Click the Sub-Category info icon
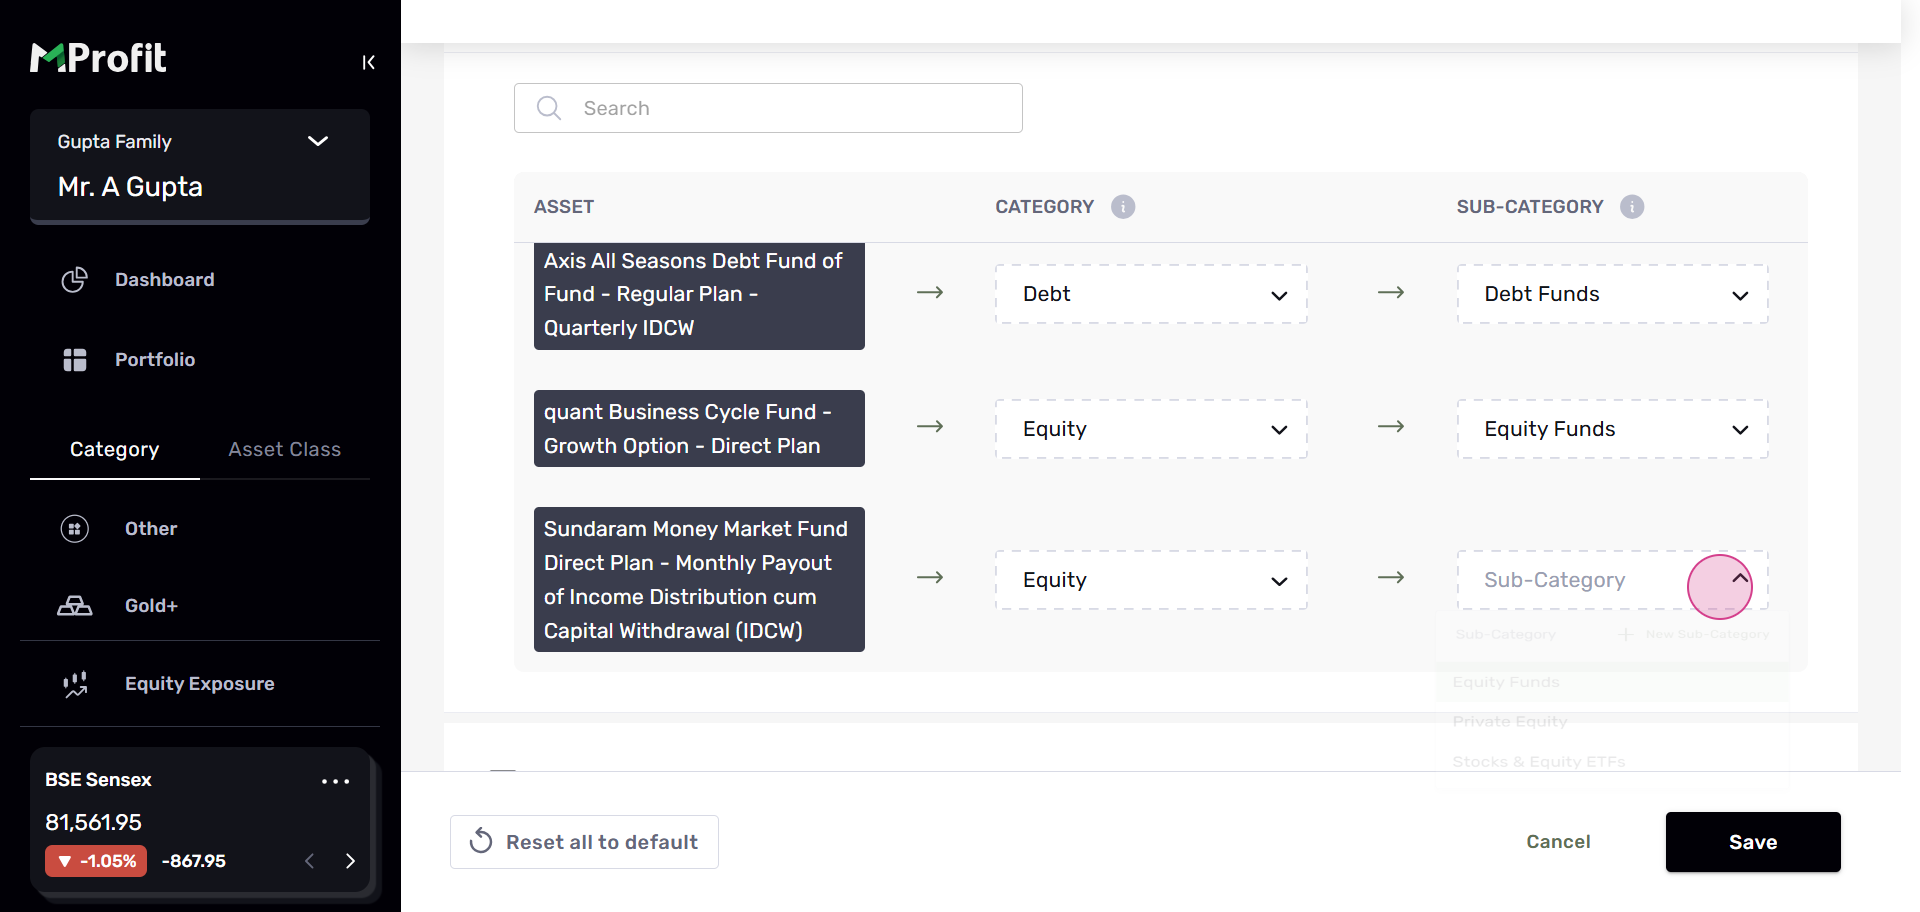The width and height of the screenshot is (1920, 912). click(x=1632, y=207)
